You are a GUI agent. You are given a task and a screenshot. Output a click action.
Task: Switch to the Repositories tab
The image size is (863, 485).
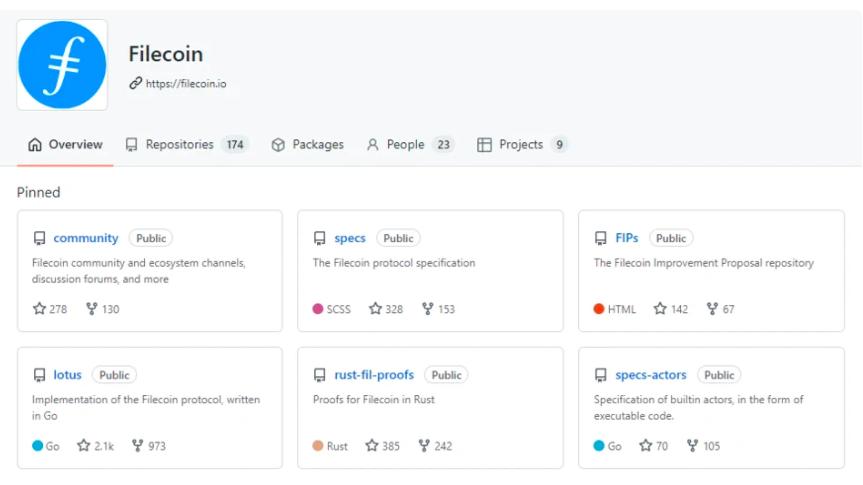(179, 145)
